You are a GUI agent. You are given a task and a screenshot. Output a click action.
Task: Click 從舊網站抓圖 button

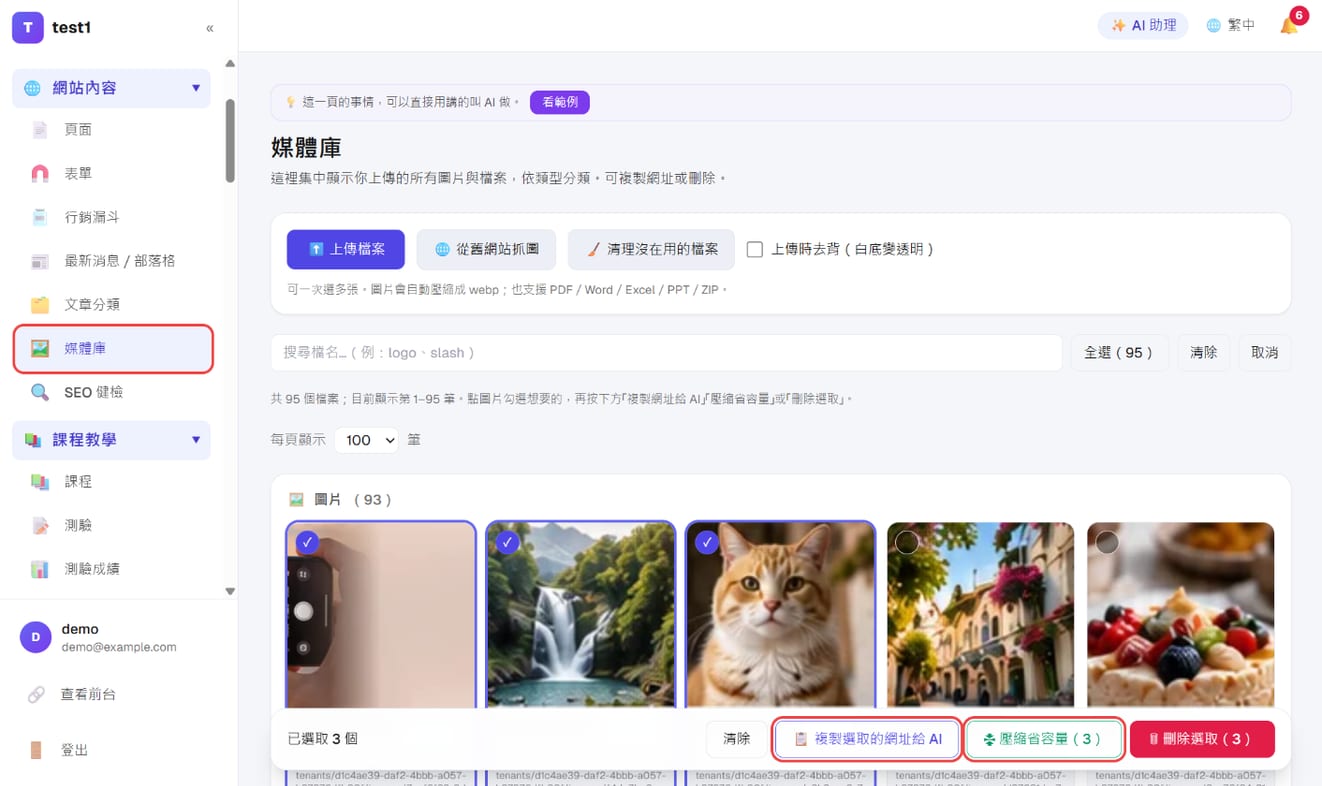coord(487,250)
